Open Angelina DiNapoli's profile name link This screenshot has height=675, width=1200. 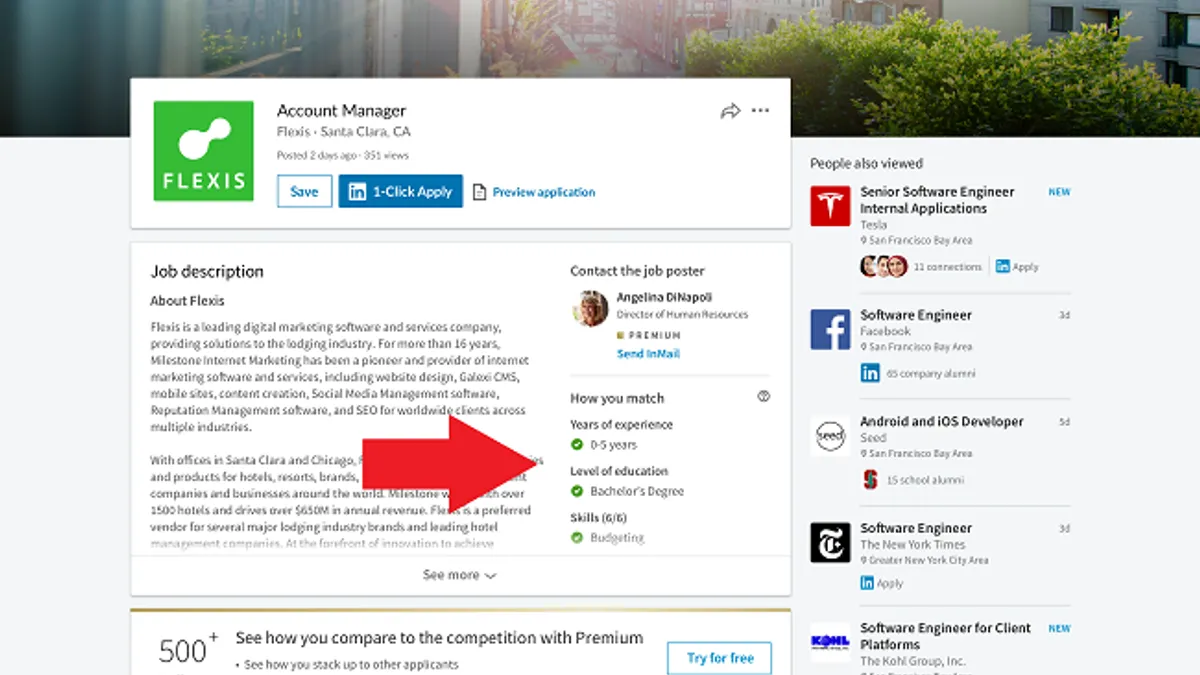[664, 297]
